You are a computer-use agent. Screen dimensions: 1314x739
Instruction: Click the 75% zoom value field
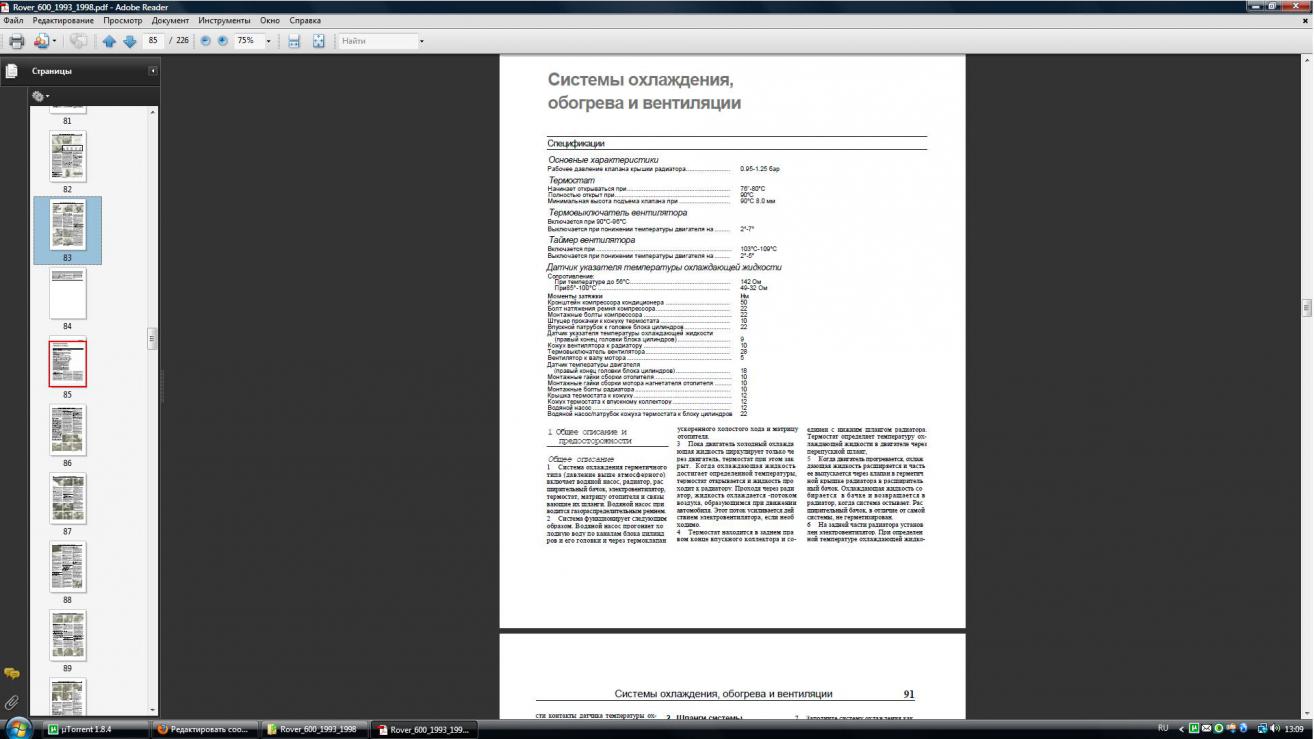tap(247, 41)
